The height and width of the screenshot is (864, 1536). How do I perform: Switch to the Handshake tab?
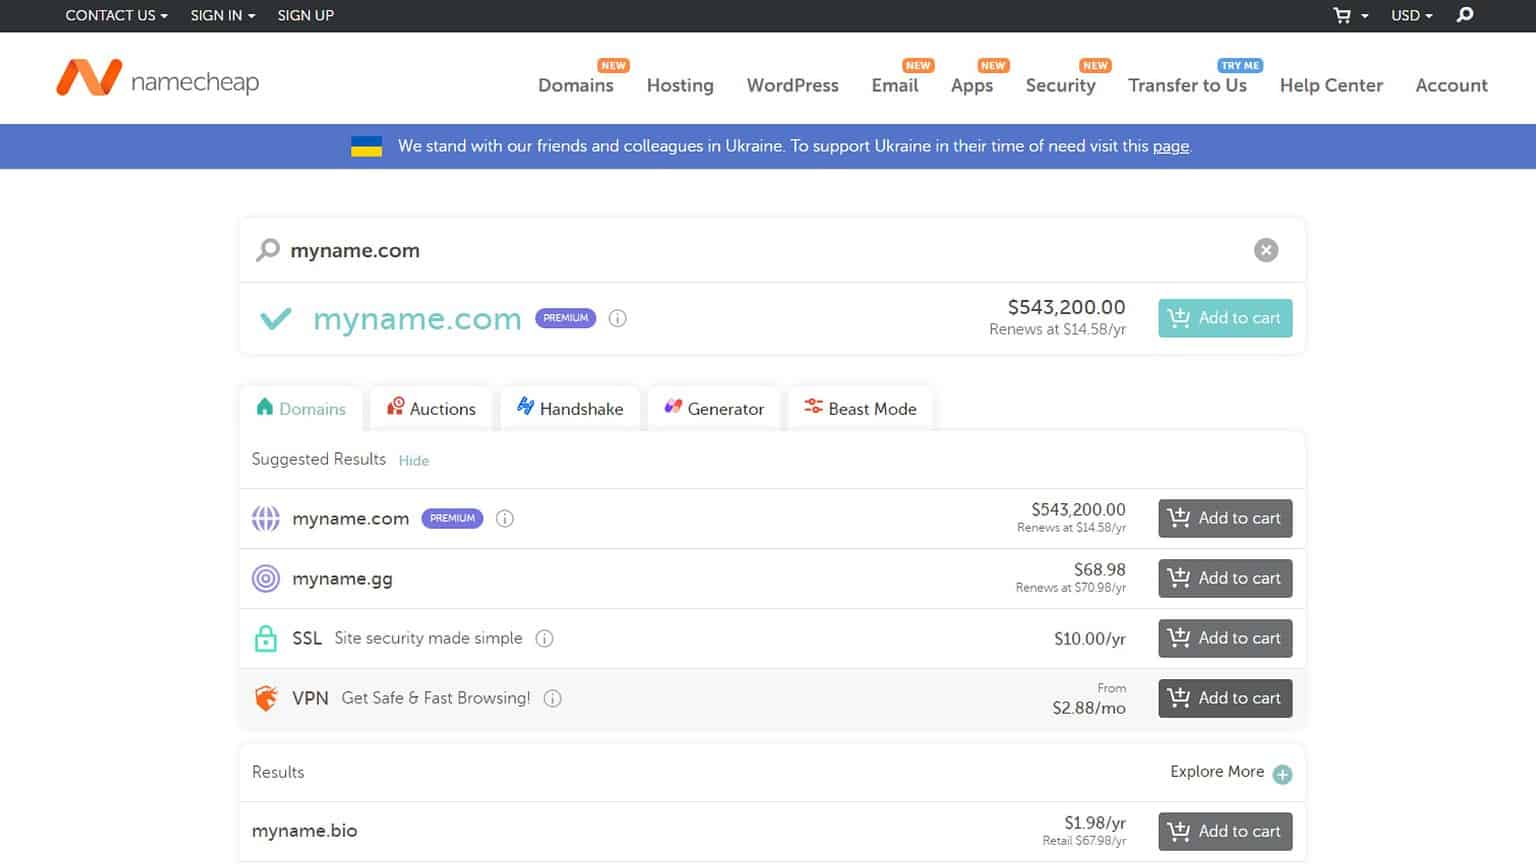click(x=570, y=408)
